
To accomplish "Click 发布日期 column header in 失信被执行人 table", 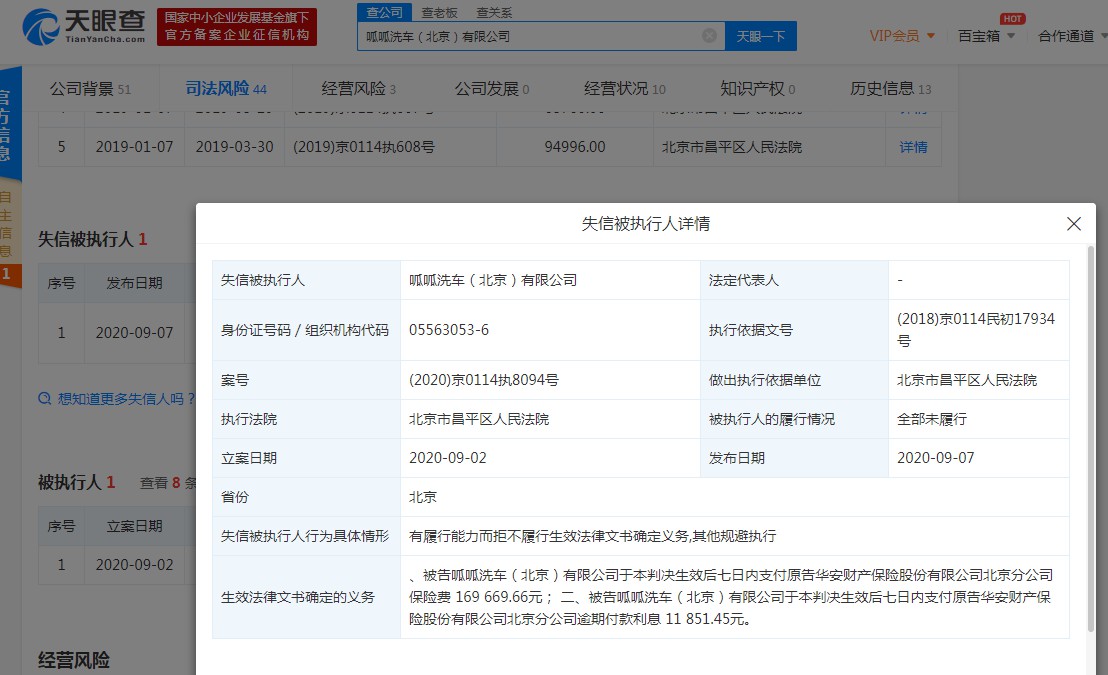I will [x=134, y=283].
